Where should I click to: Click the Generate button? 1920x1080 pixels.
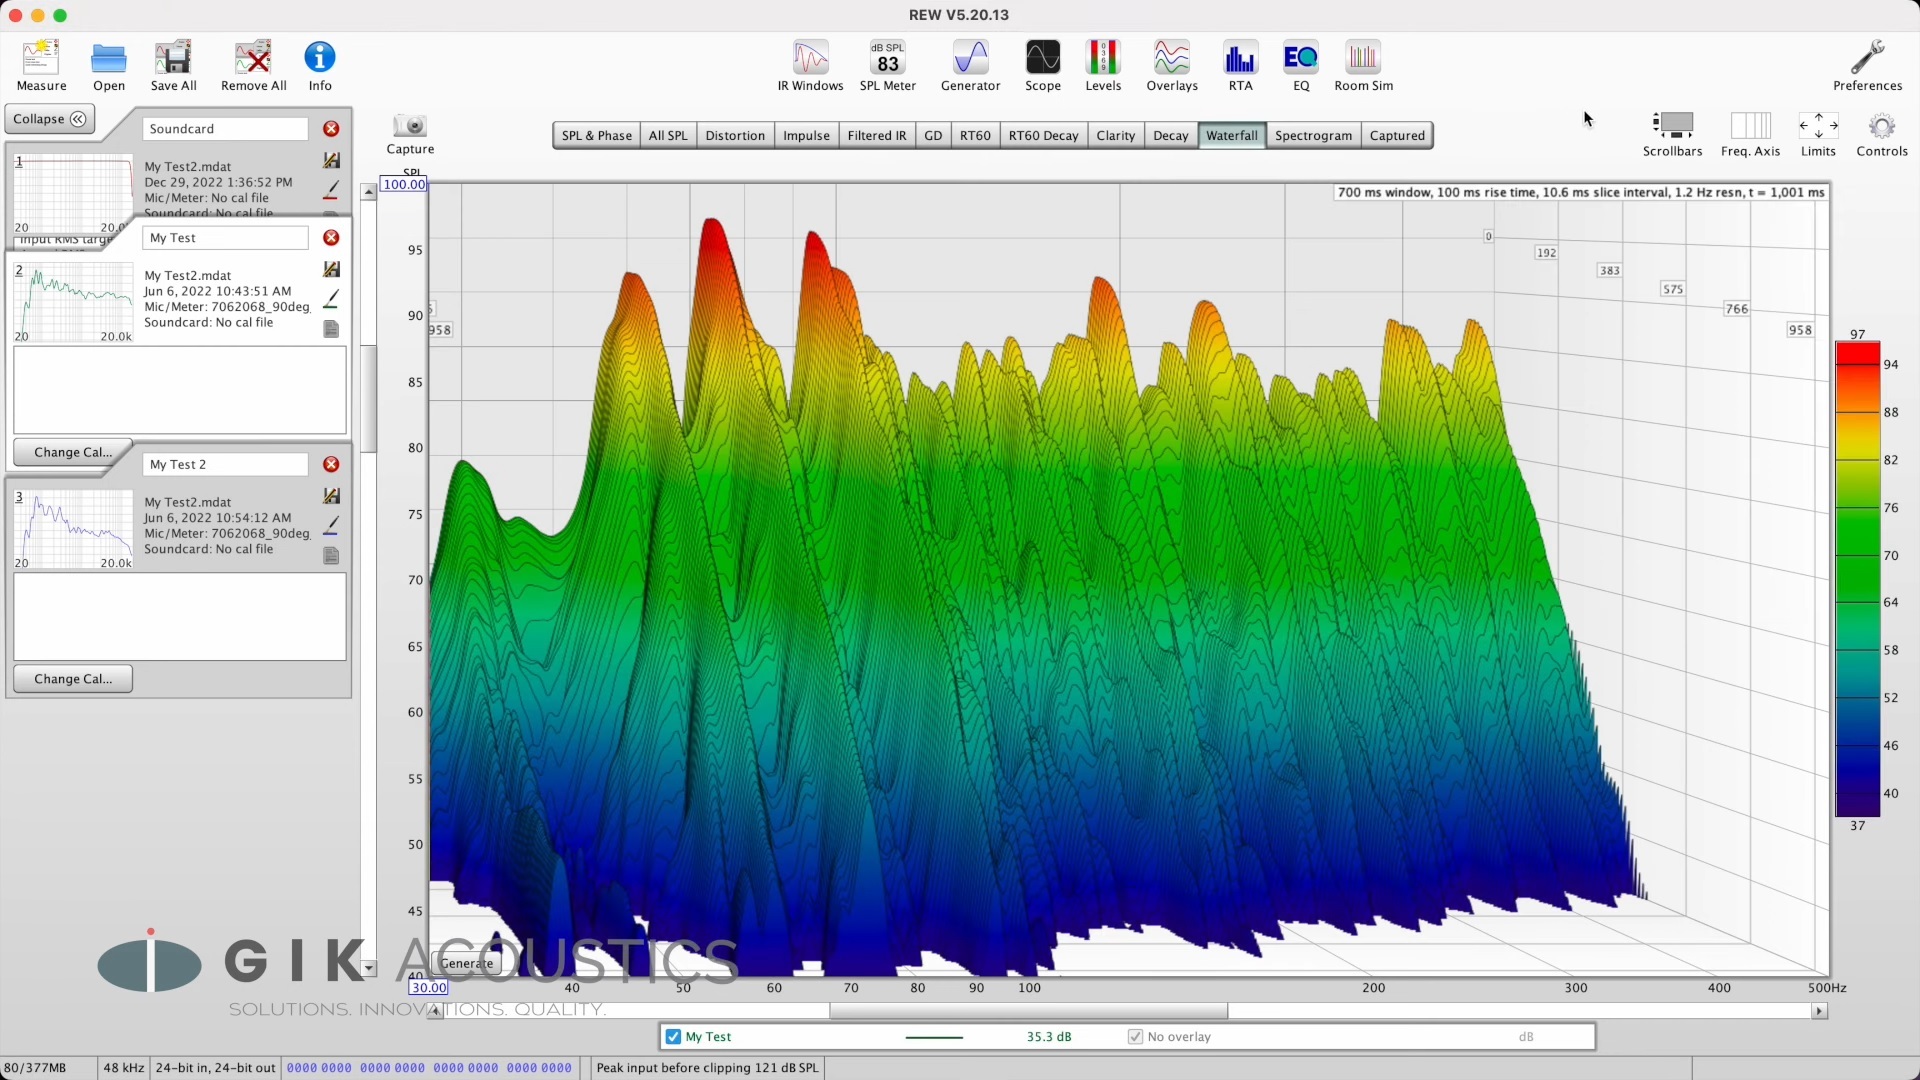click(467, 964)
